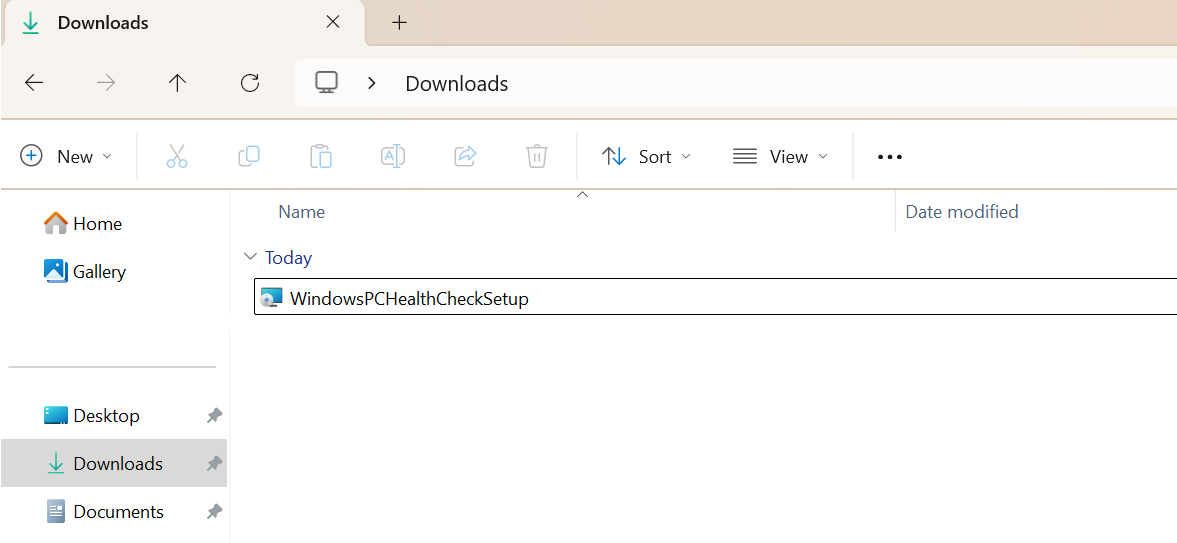Open the See more three-dots menu
The image size is (1177, 543).
890,157
